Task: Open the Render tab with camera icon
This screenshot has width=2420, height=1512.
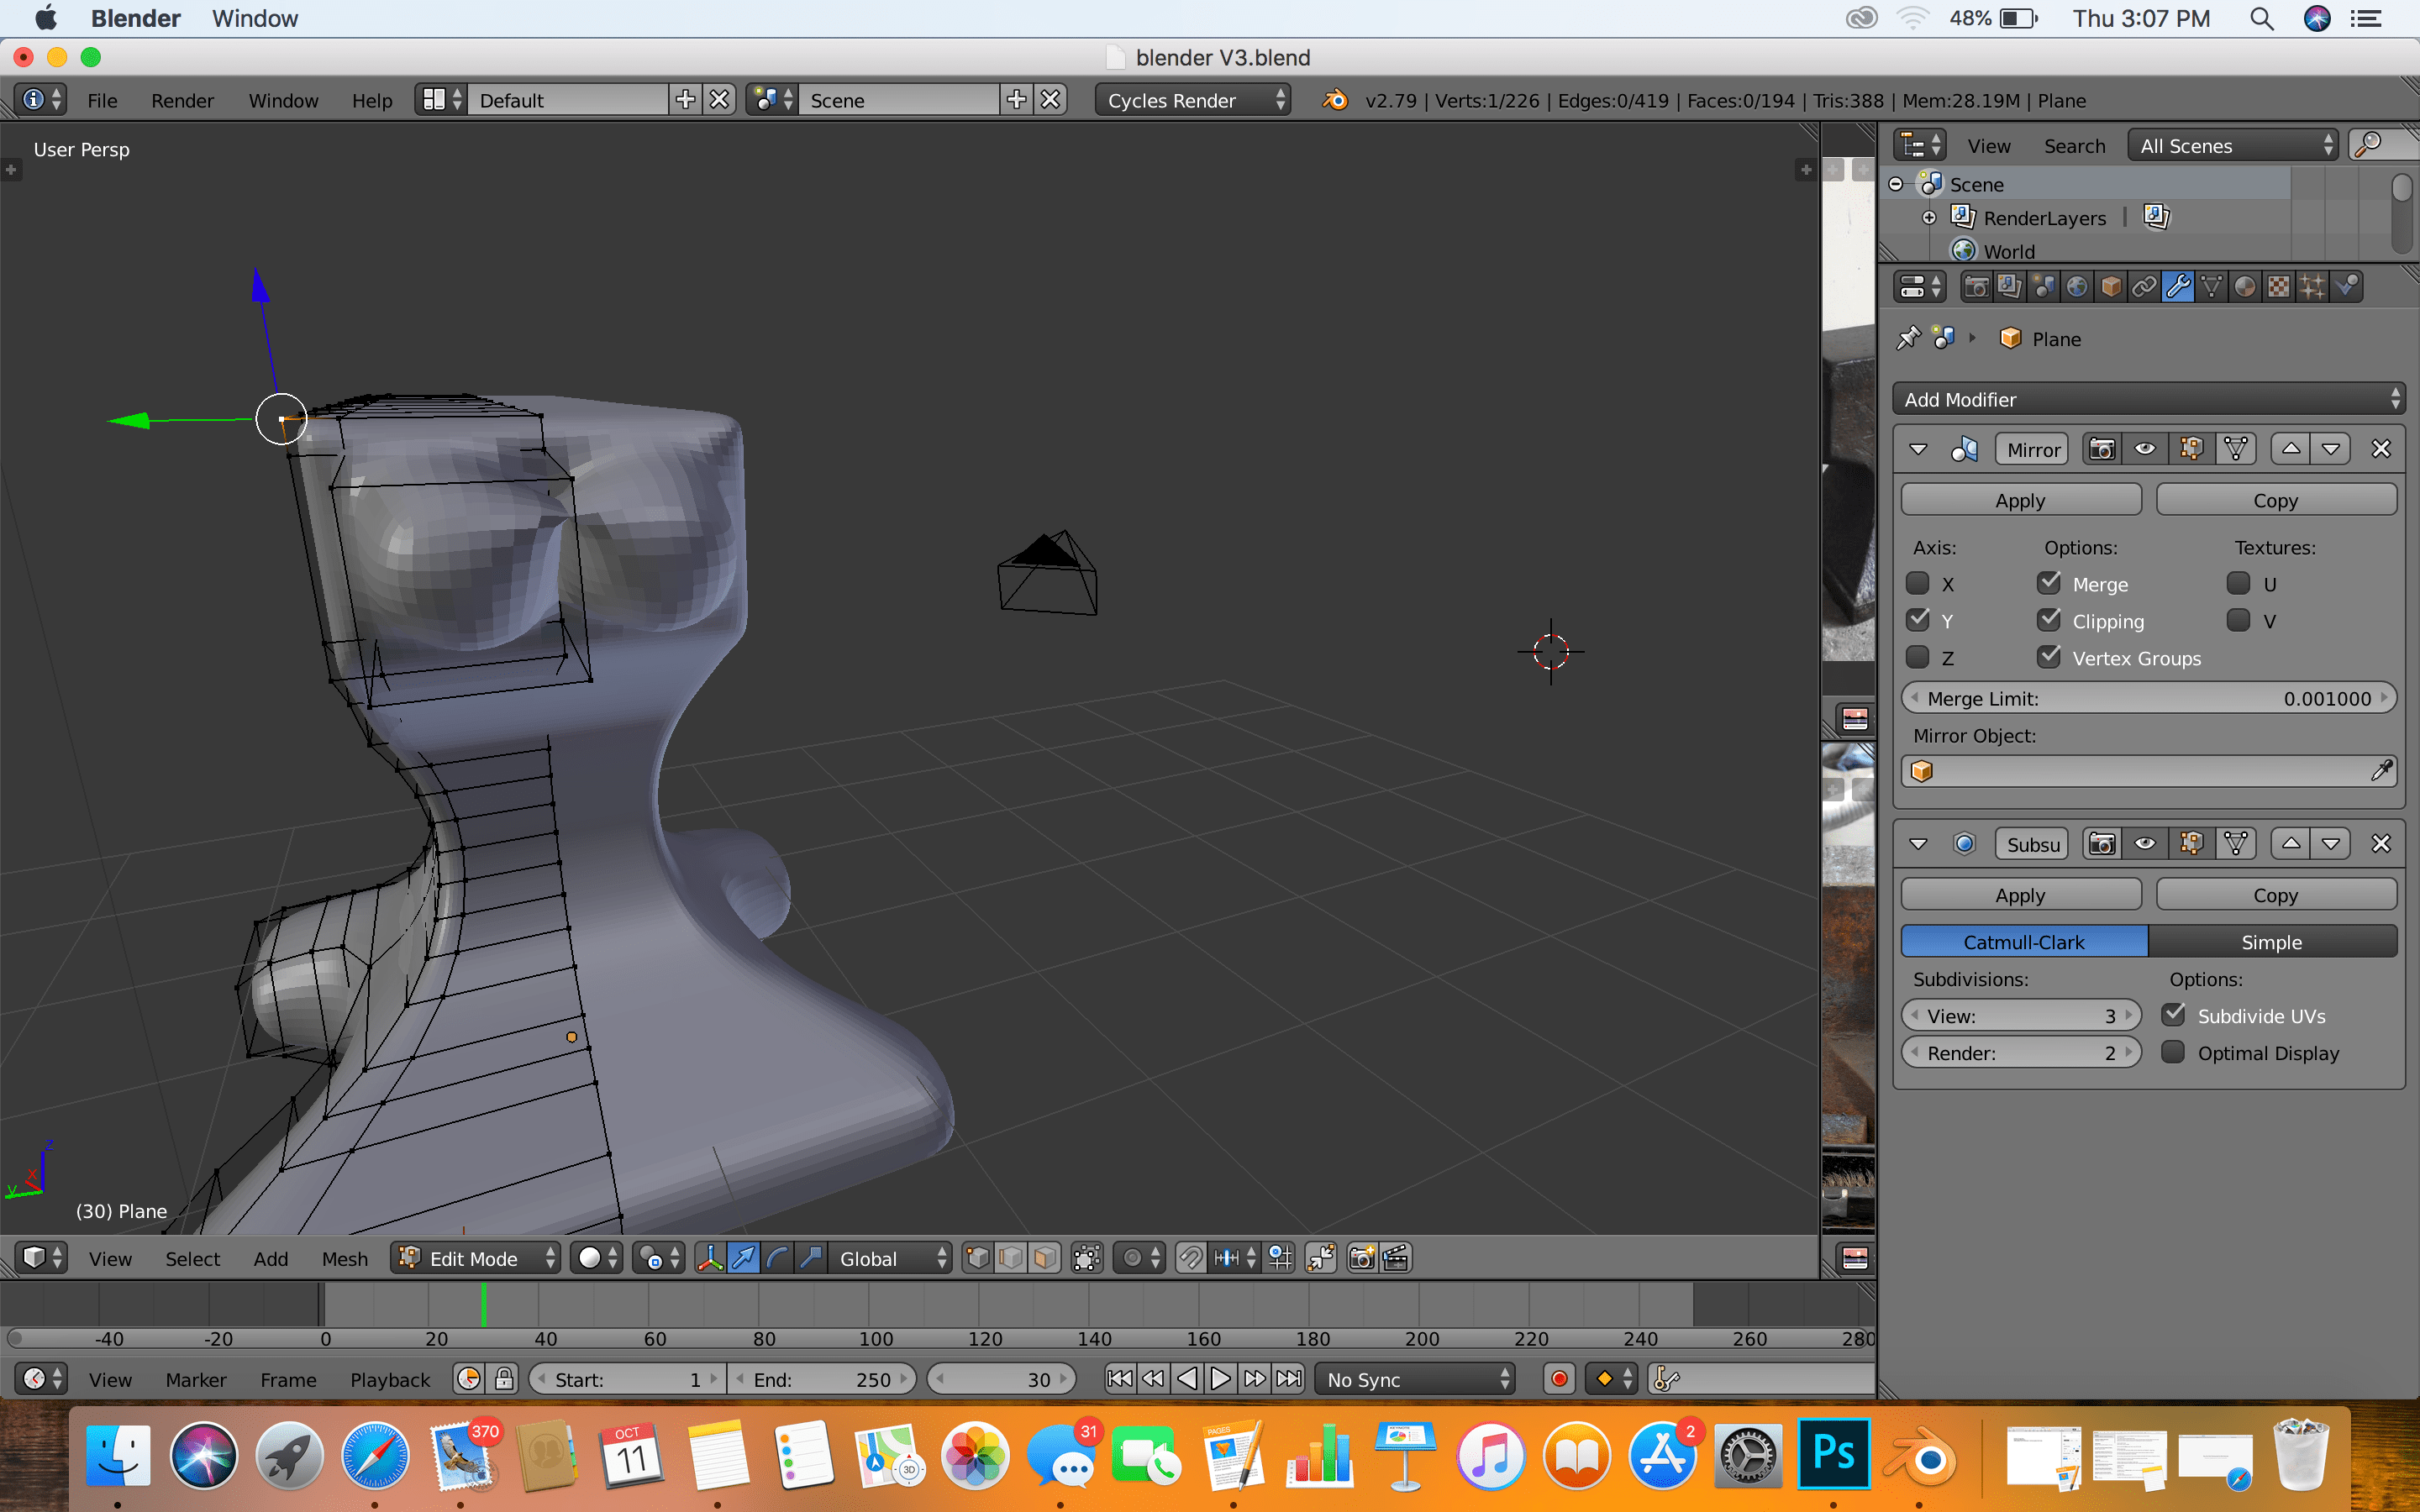Action: pos(1977,287)
